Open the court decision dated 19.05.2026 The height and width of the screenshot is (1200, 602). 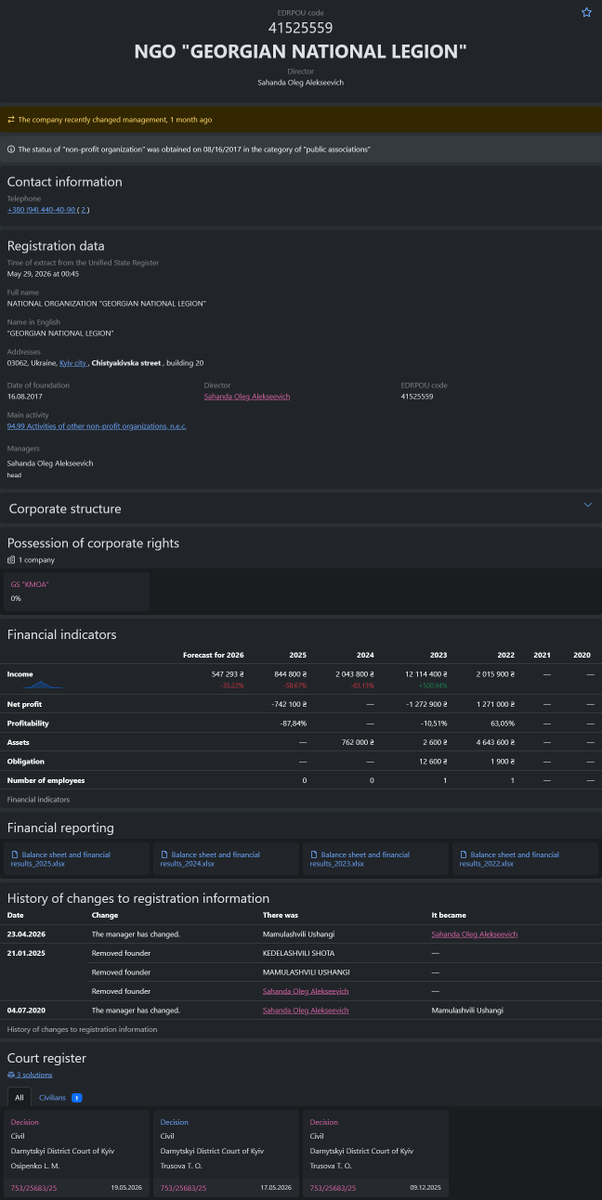(77, 1154)
